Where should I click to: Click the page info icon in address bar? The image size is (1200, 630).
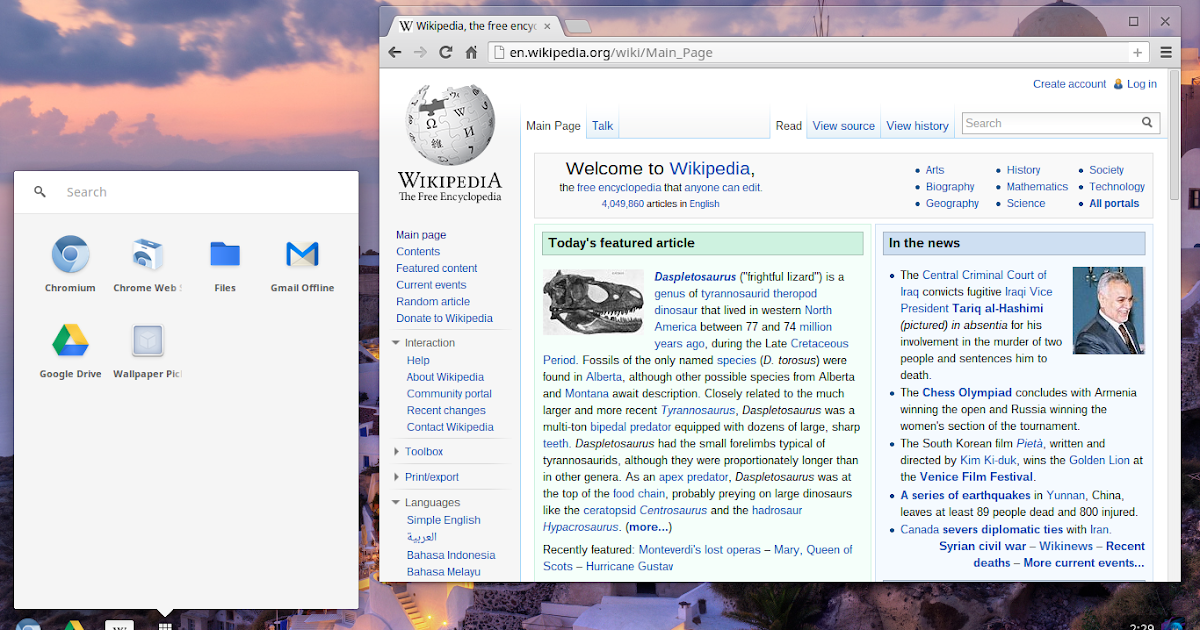pyautogui.click(x=500, y=52)
